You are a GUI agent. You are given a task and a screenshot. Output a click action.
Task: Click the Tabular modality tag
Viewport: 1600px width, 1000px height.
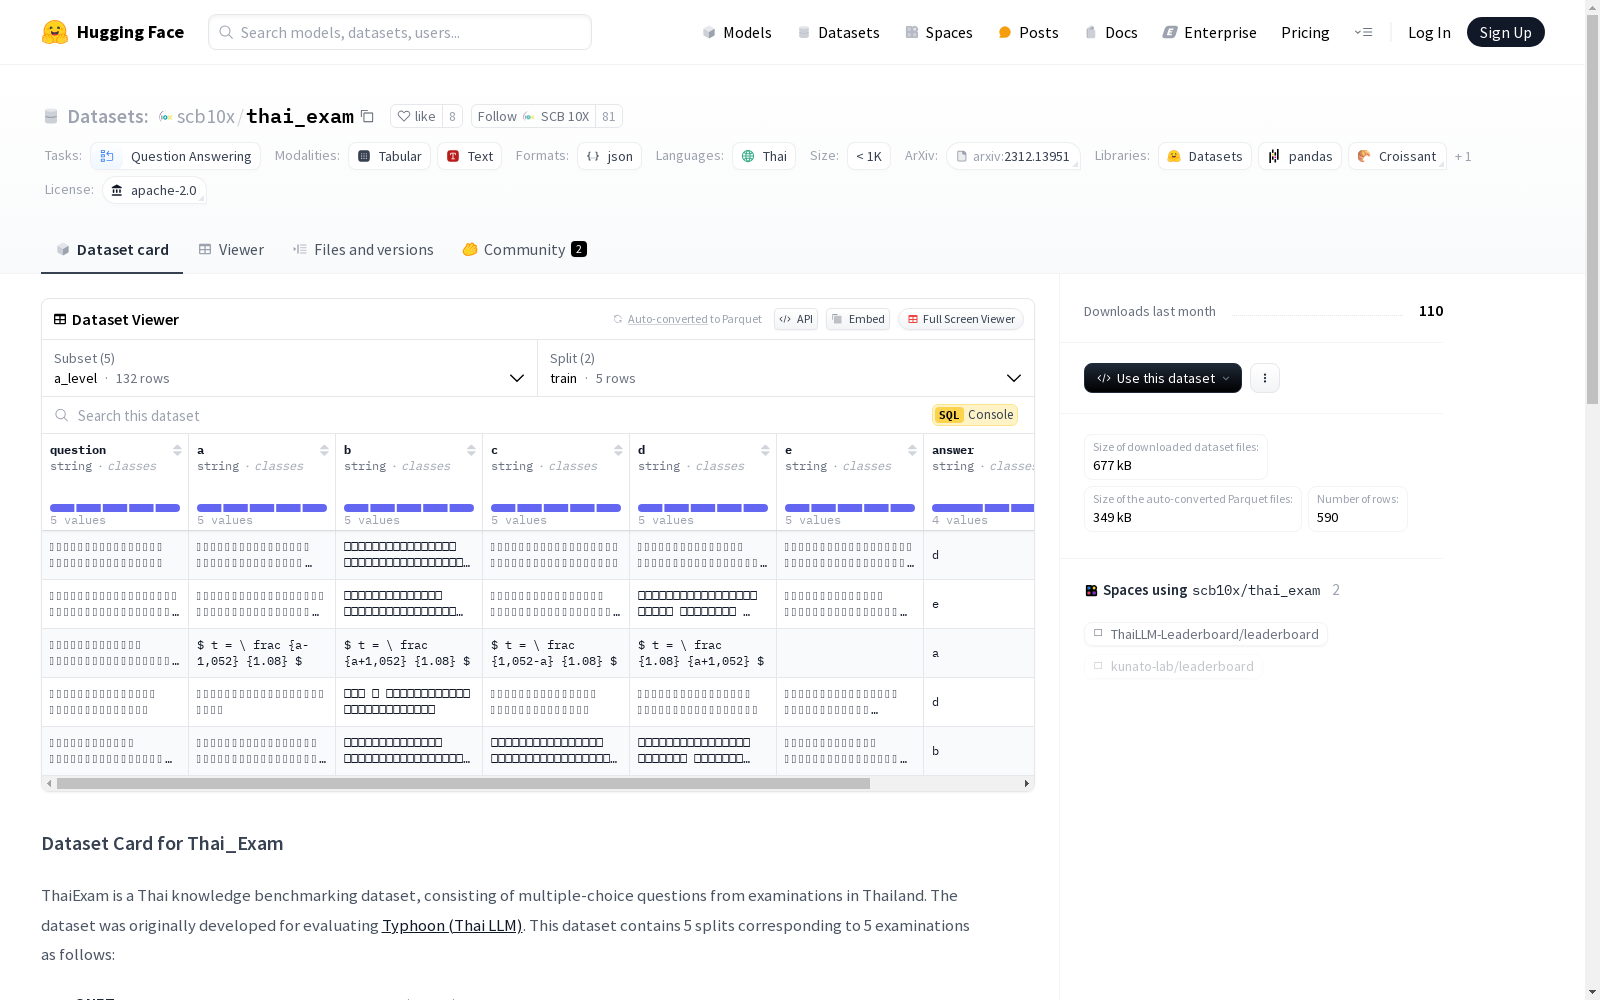pyautogui.click(x=389, y=156)
